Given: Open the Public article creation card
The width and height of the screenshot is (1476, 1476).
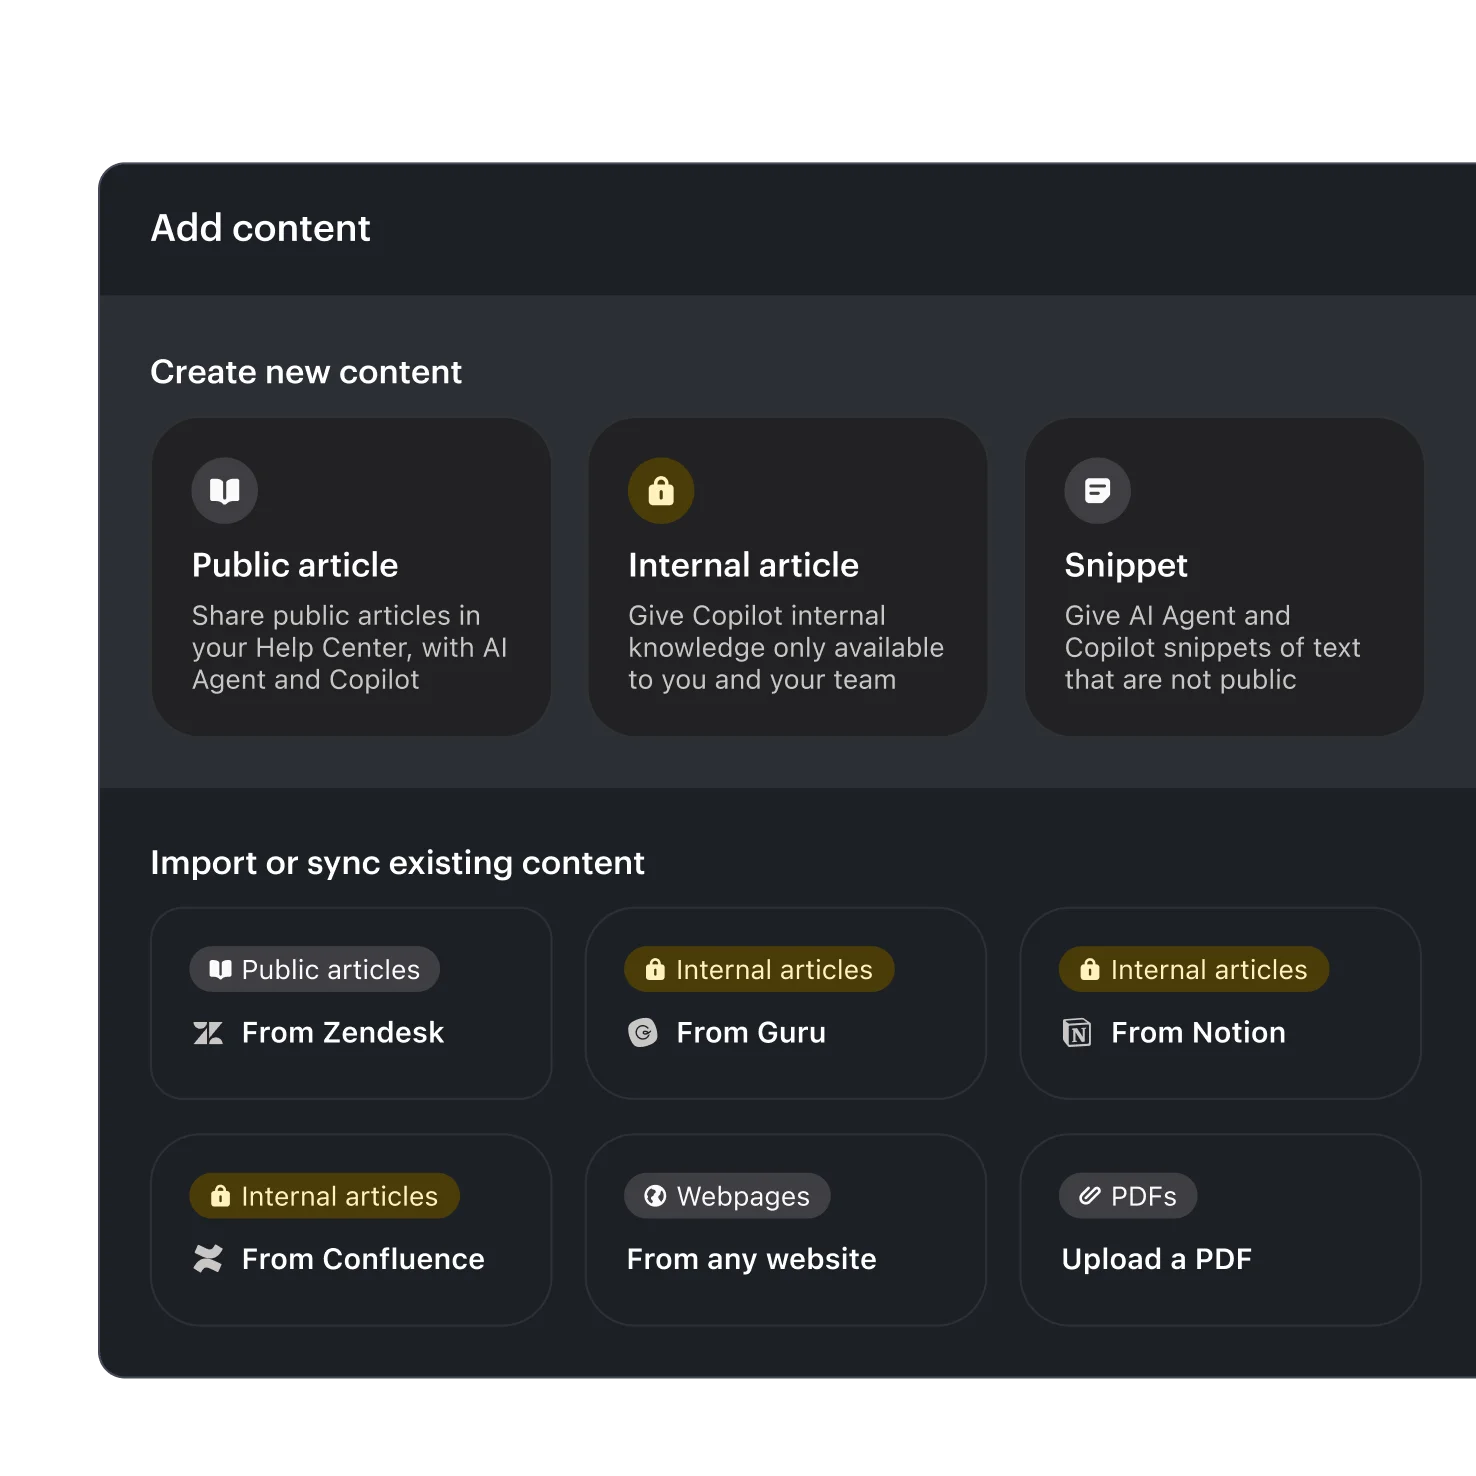Looking at the screenshot, I should [350, 576].
